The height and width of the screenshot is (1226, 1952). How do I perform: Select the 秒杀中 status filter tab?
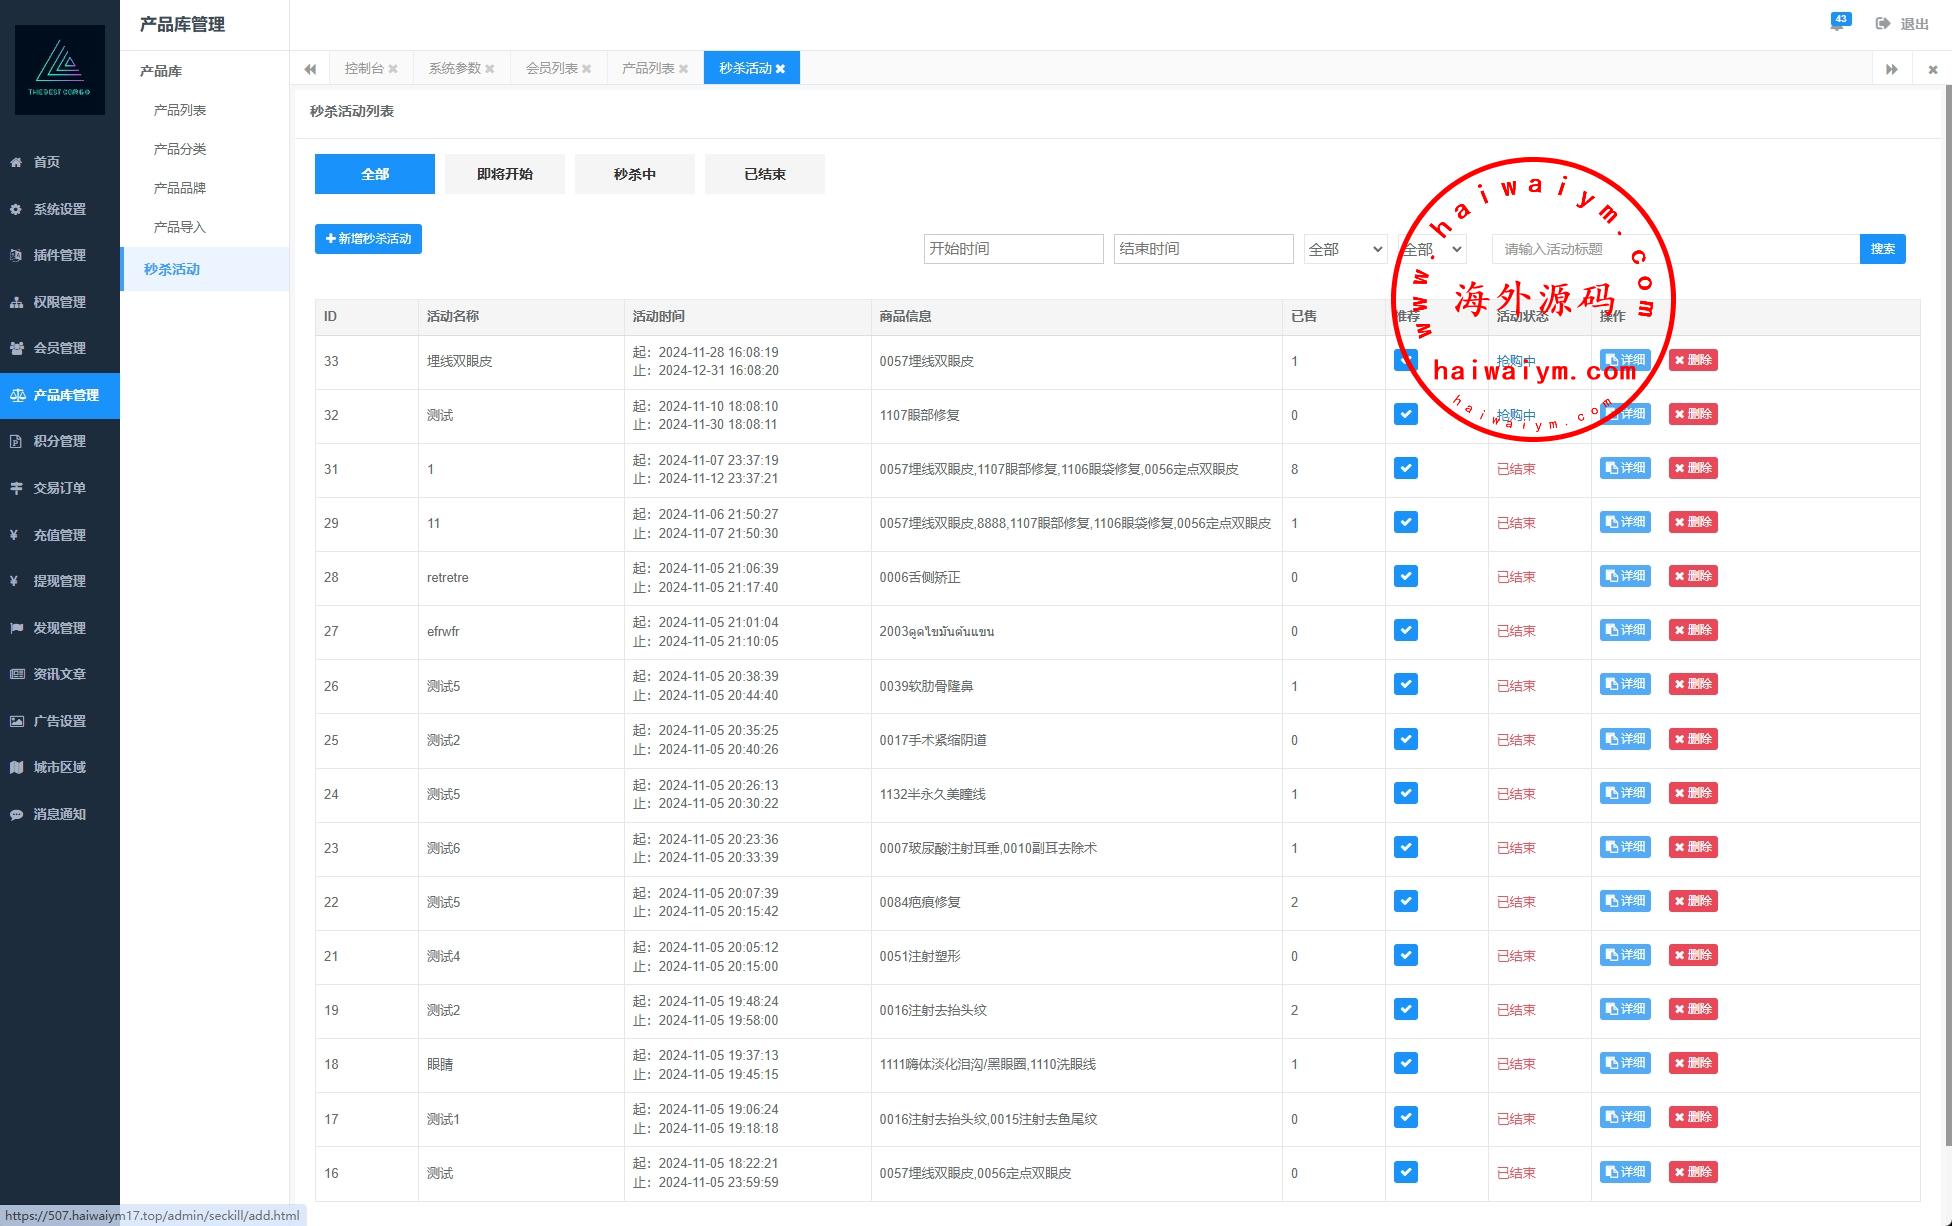tap(634, 174)
